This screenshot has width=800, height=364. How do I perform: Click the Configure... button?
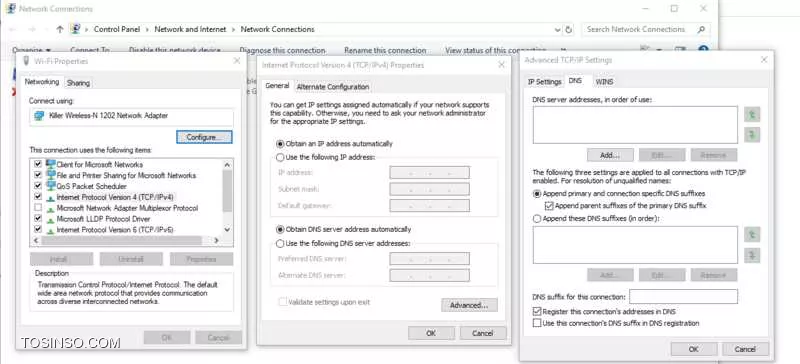click(x=204, y=137)
